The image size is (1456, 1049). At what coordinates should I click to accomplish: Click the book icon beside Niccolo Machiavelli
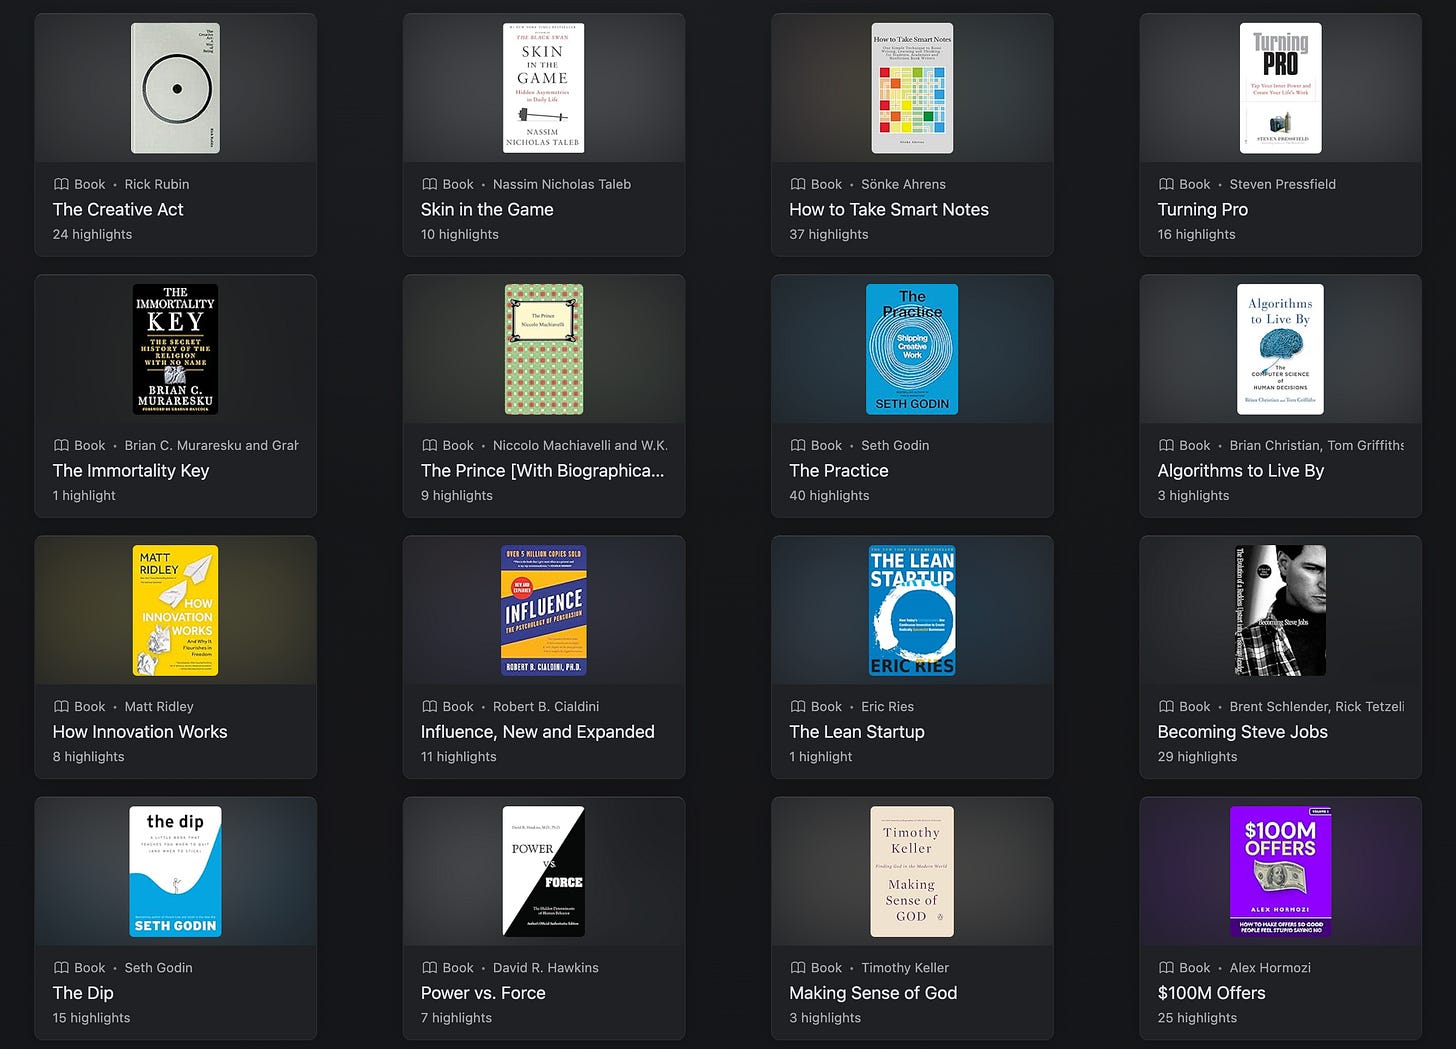pos(429,445)
